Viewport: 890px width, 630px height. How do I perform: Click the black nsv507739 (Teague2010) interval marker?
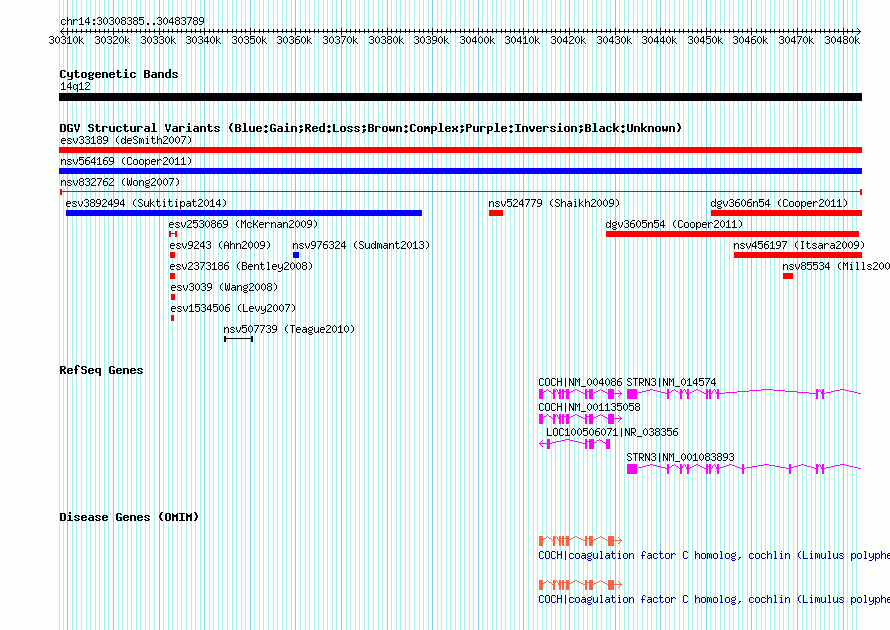pyautogui.click(x=238, y=339)
